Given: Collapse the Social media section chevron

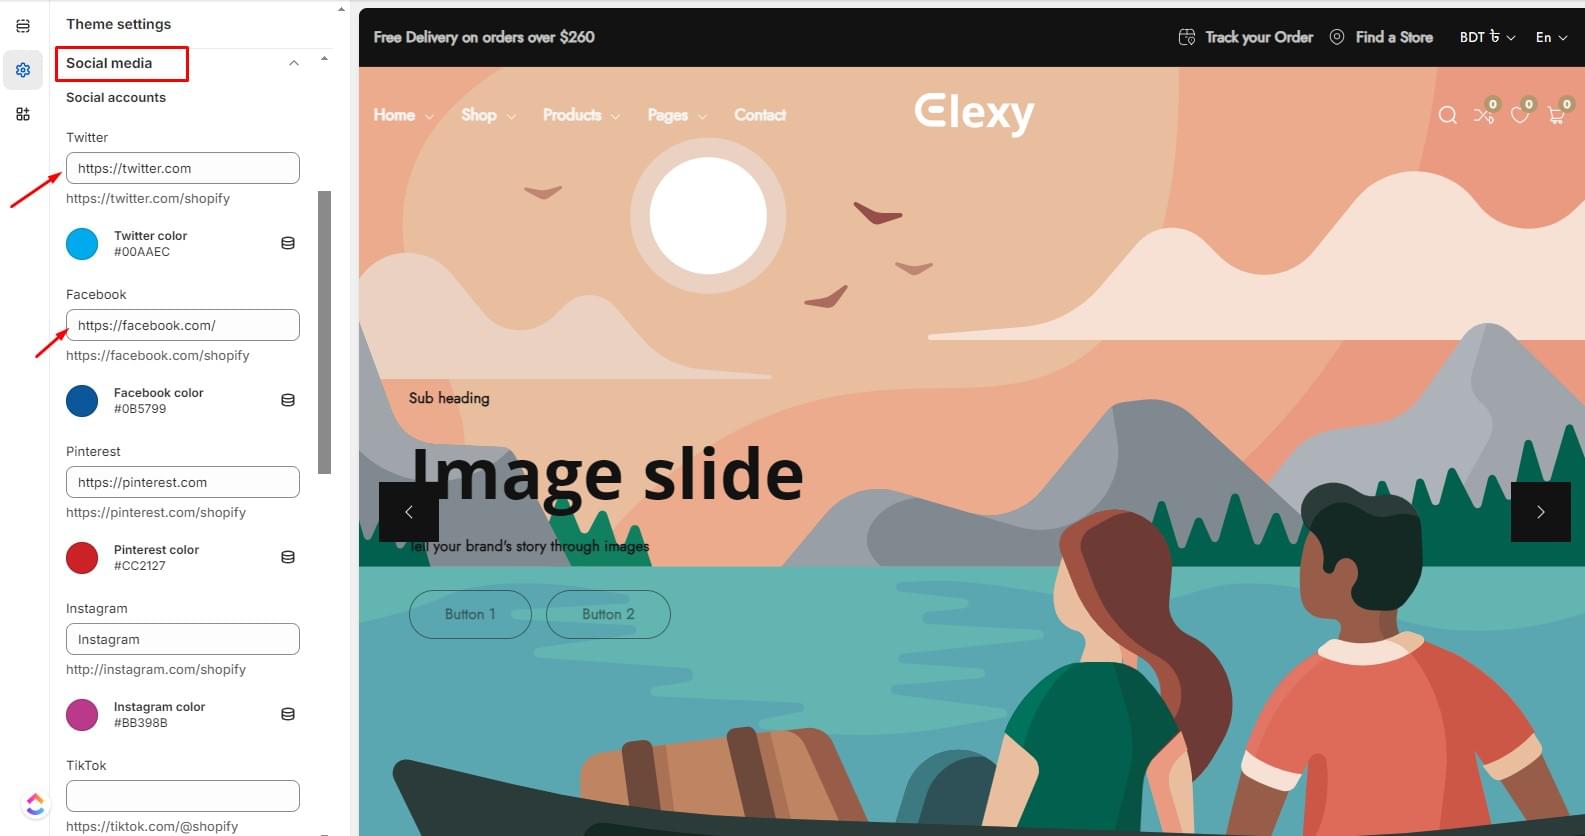Looking at the screenshot, I should (x=294, y=63).
